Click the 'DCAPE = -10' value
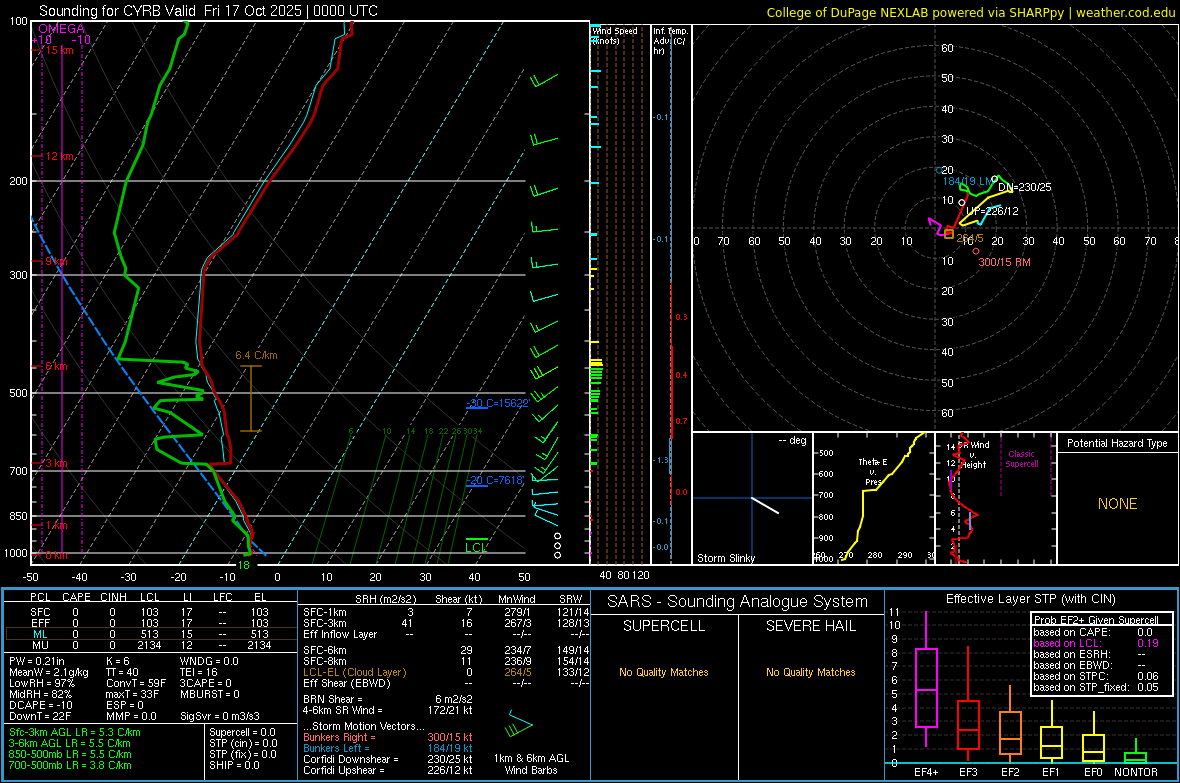Image resolution: width=1180 pixels, height=783 pixels. (x=40, y=705)
